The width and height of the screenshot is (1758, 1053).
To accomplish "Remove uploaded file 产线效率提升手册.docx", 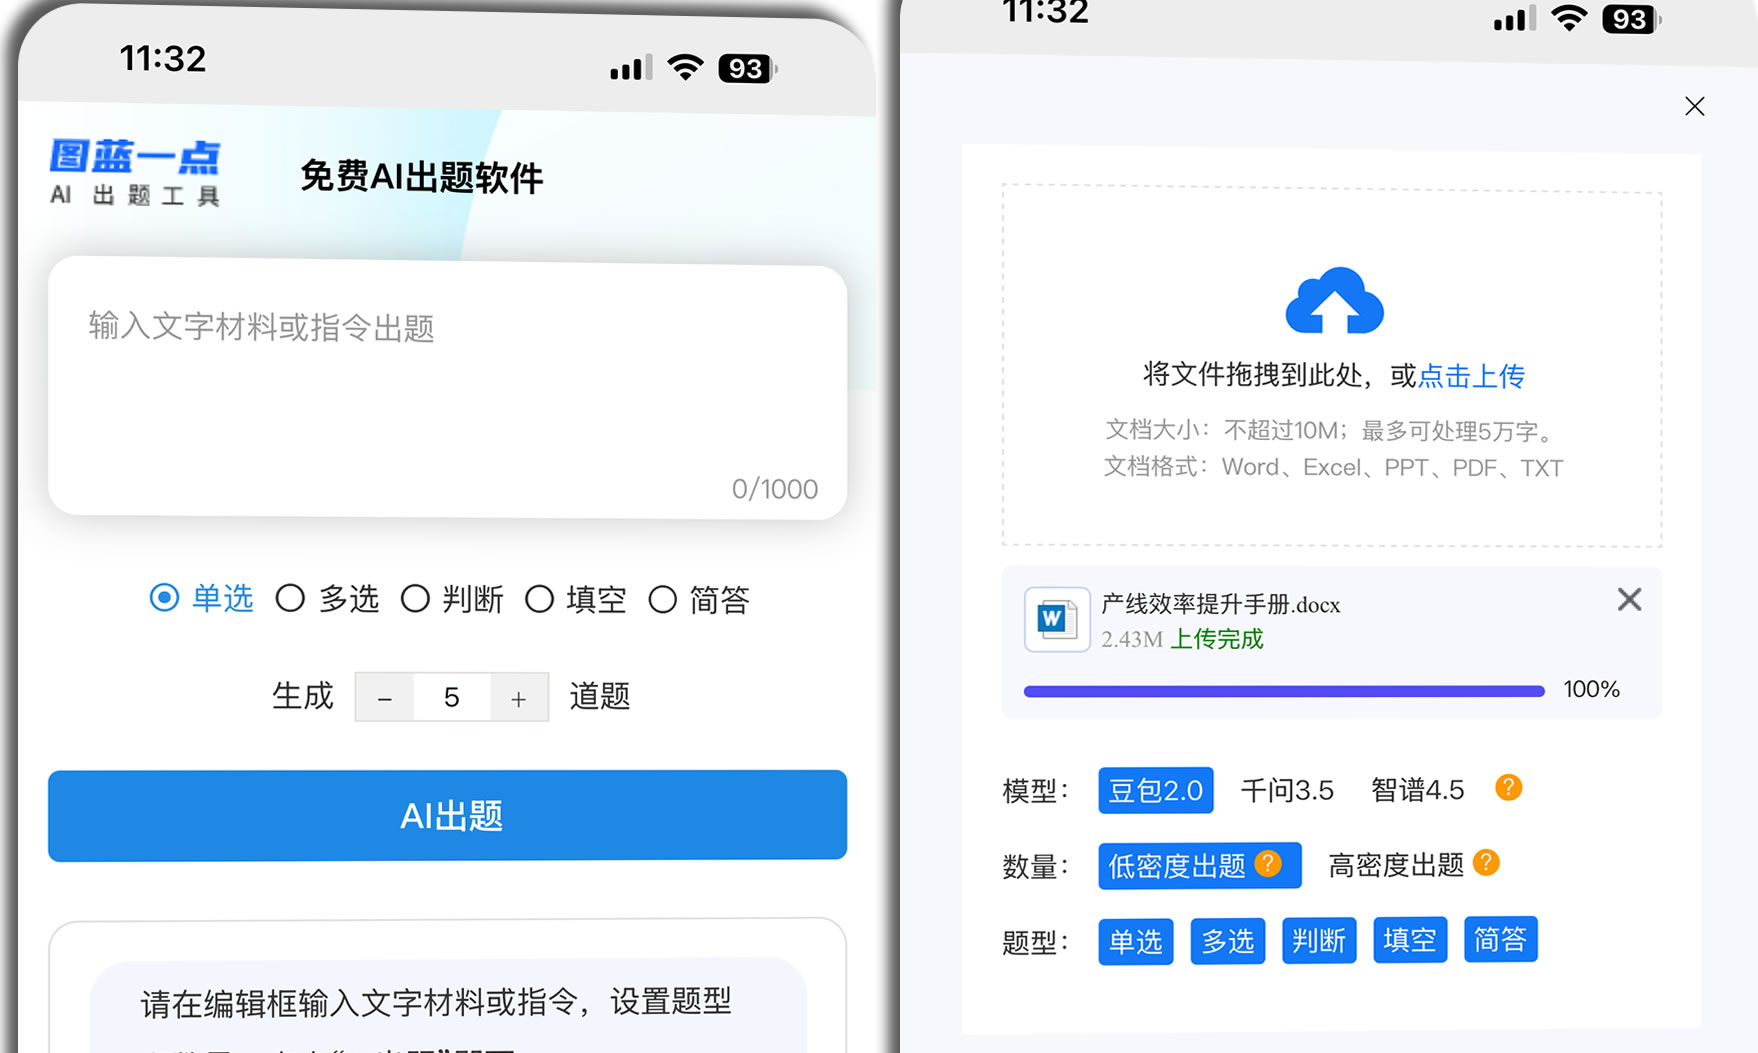I will (x=1629, y=600).
